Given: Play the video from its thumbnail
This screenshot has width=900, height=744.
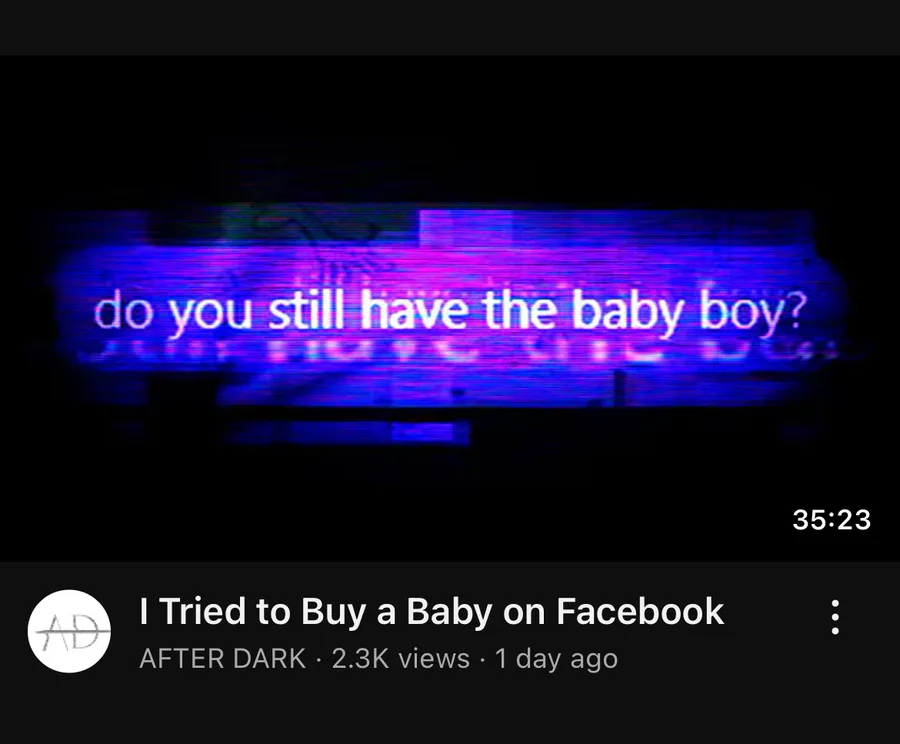Looking at the screenshot, I should pyautogui.click(x=450, y=308).
